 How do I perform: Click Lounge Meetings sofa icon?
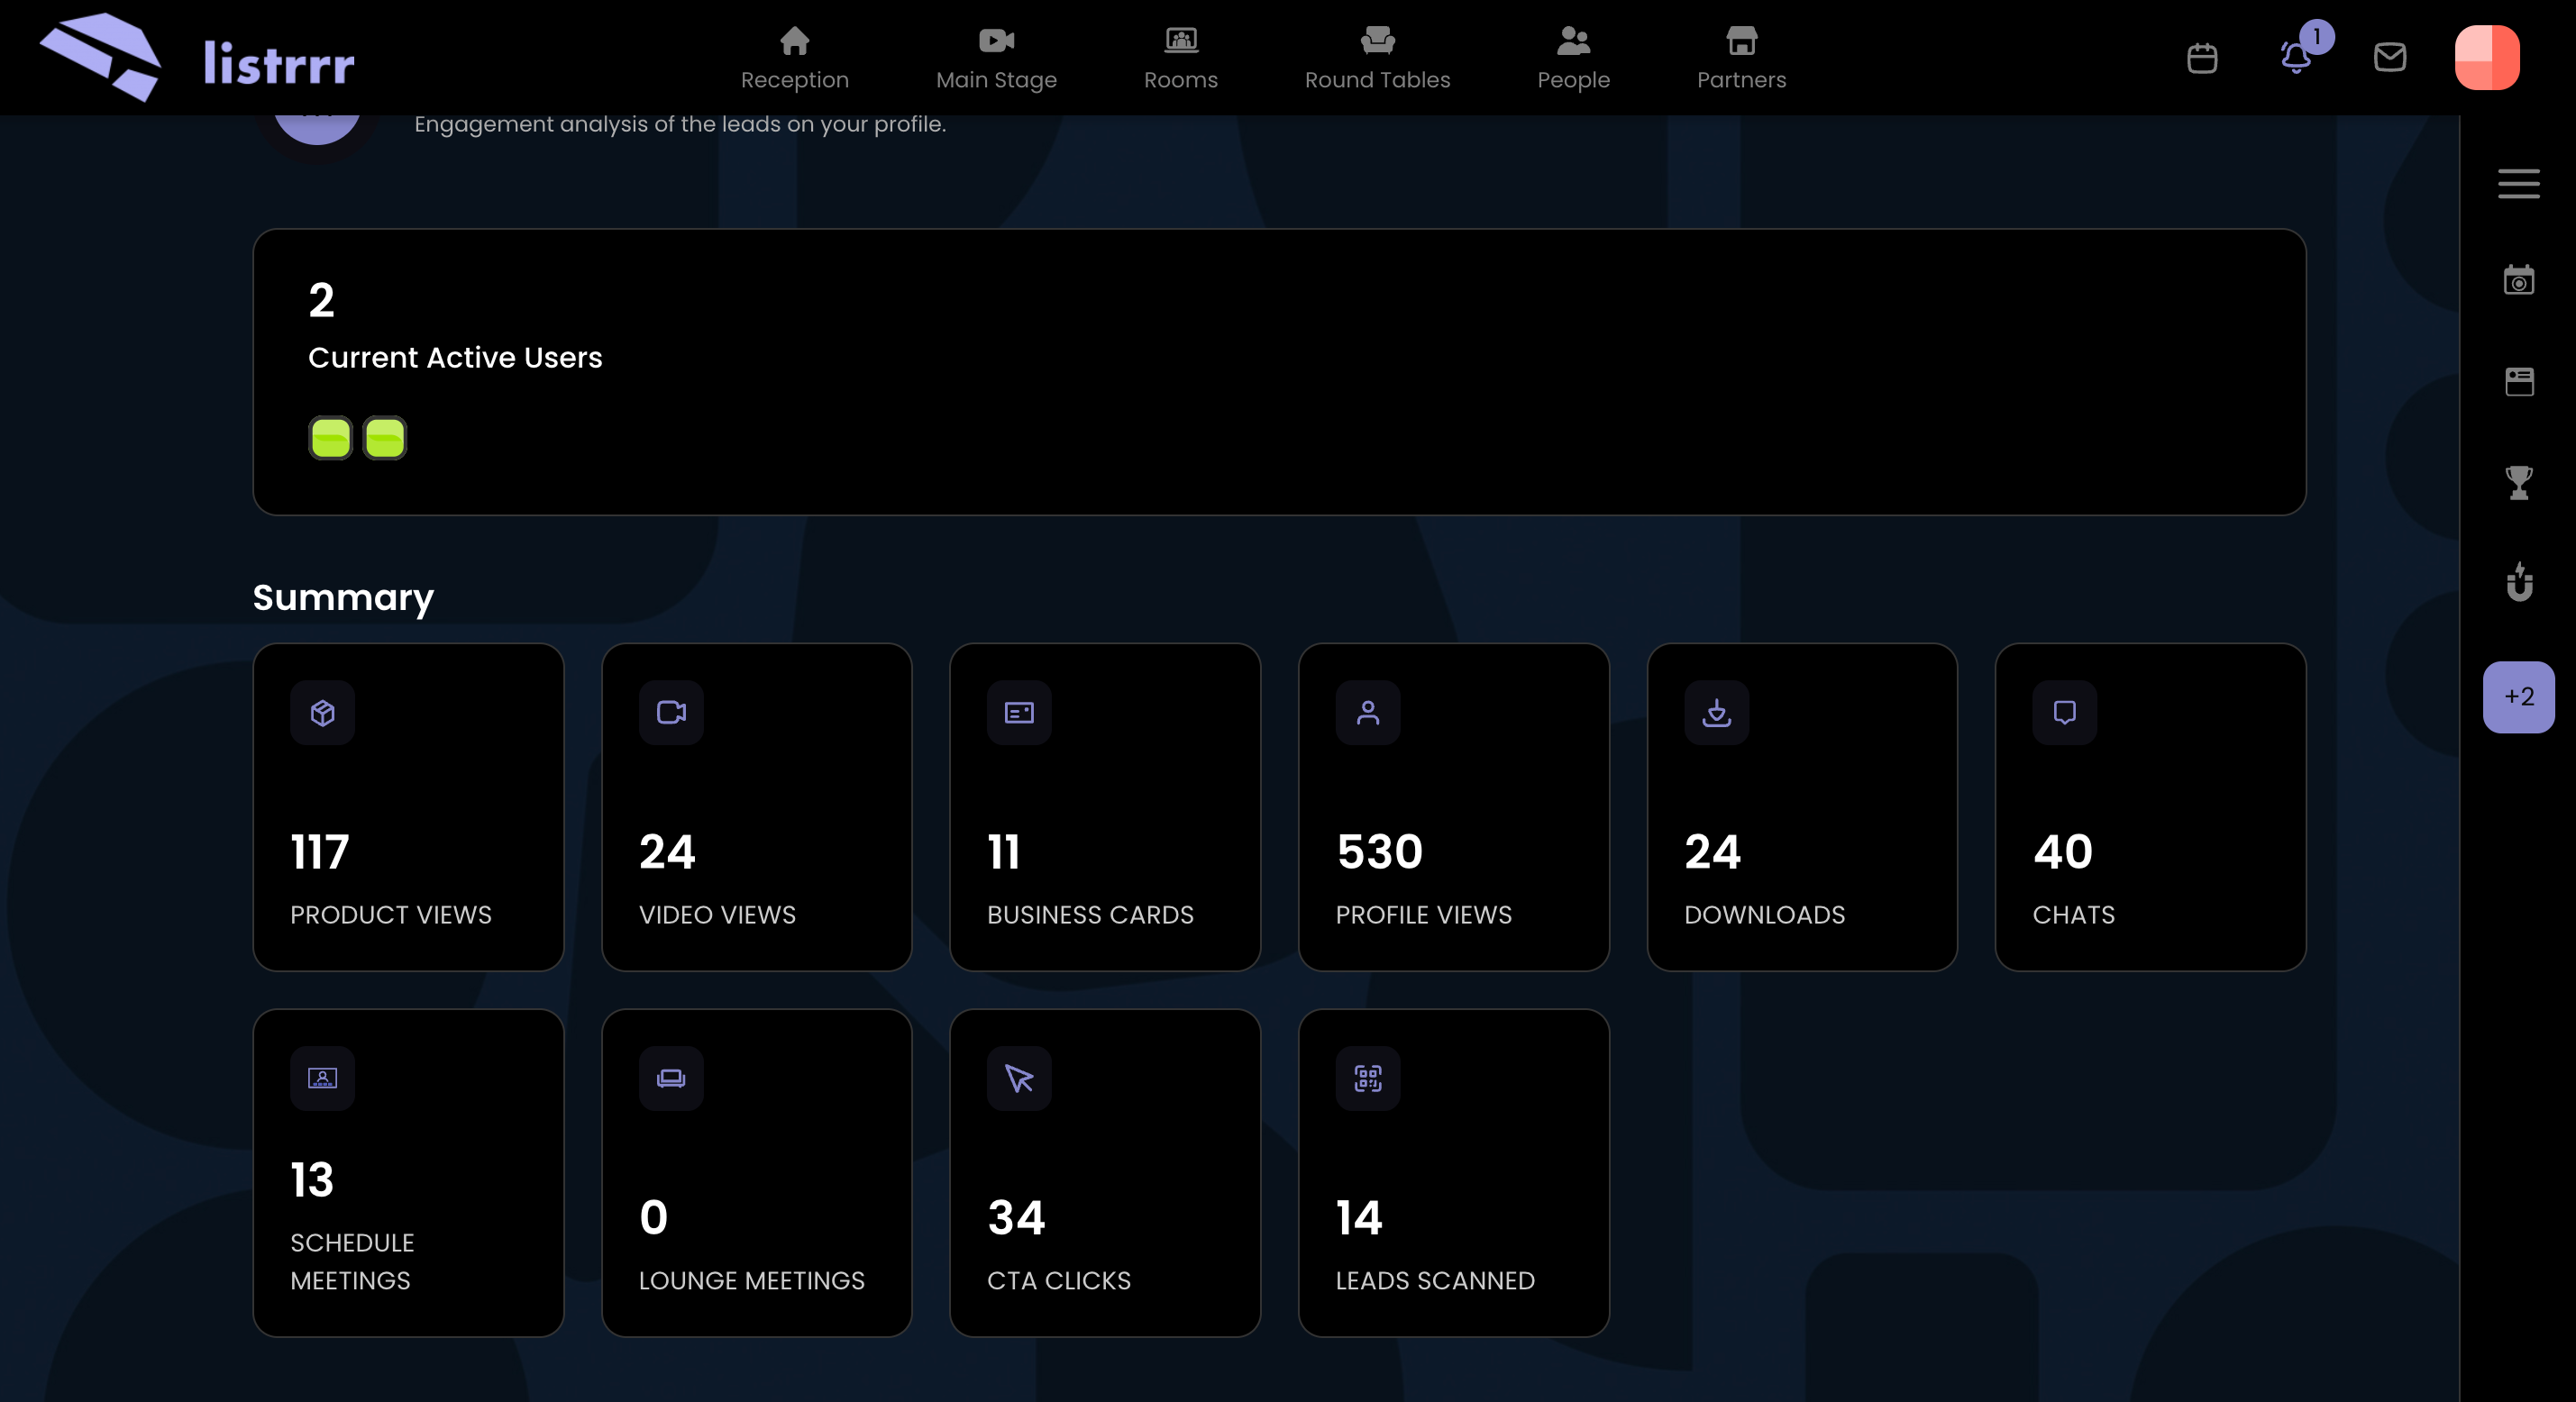(x=671, y=1078)
